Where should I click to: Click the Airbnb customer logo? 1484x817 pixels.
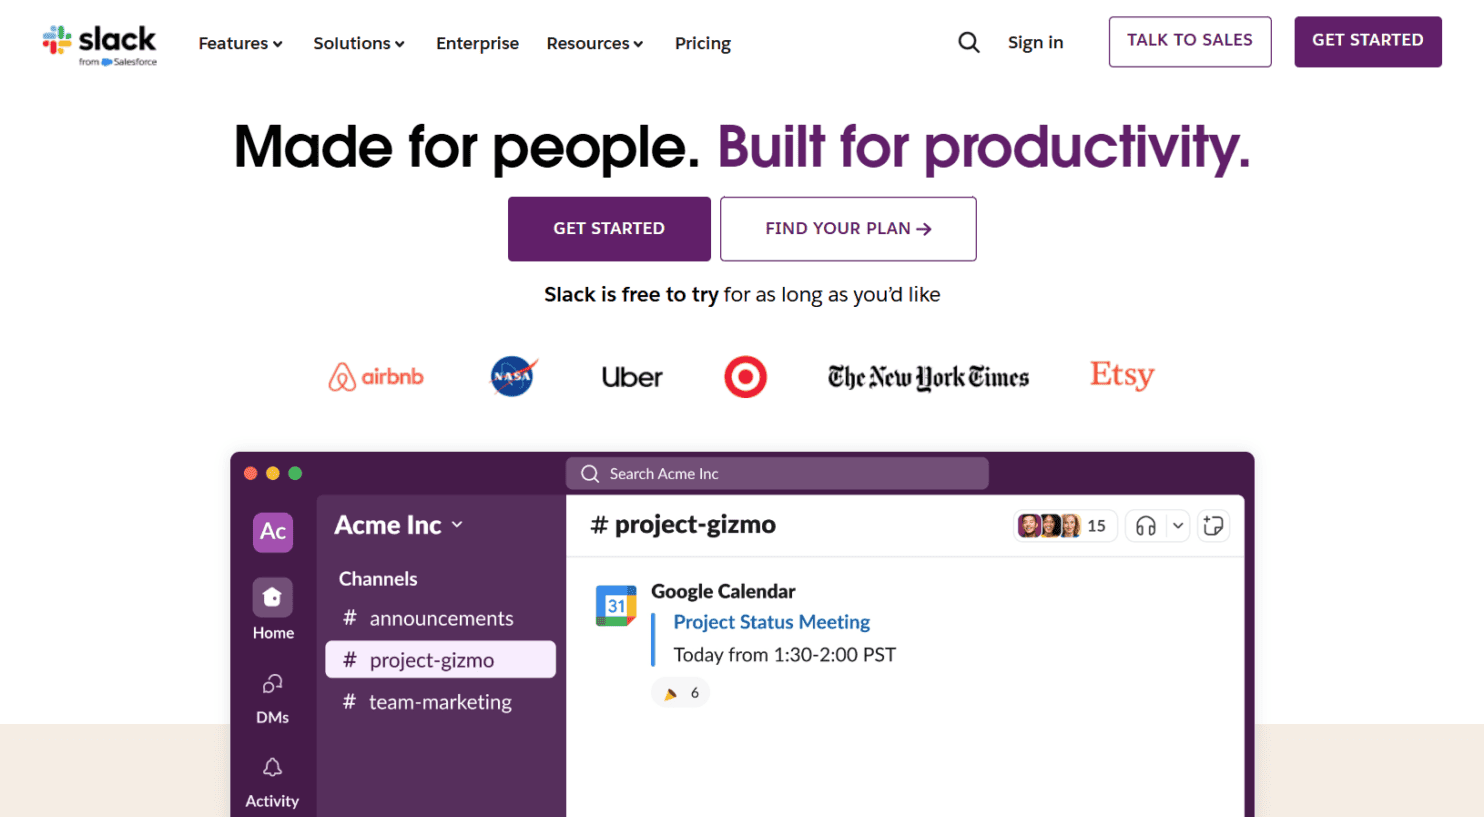[376, 377]
